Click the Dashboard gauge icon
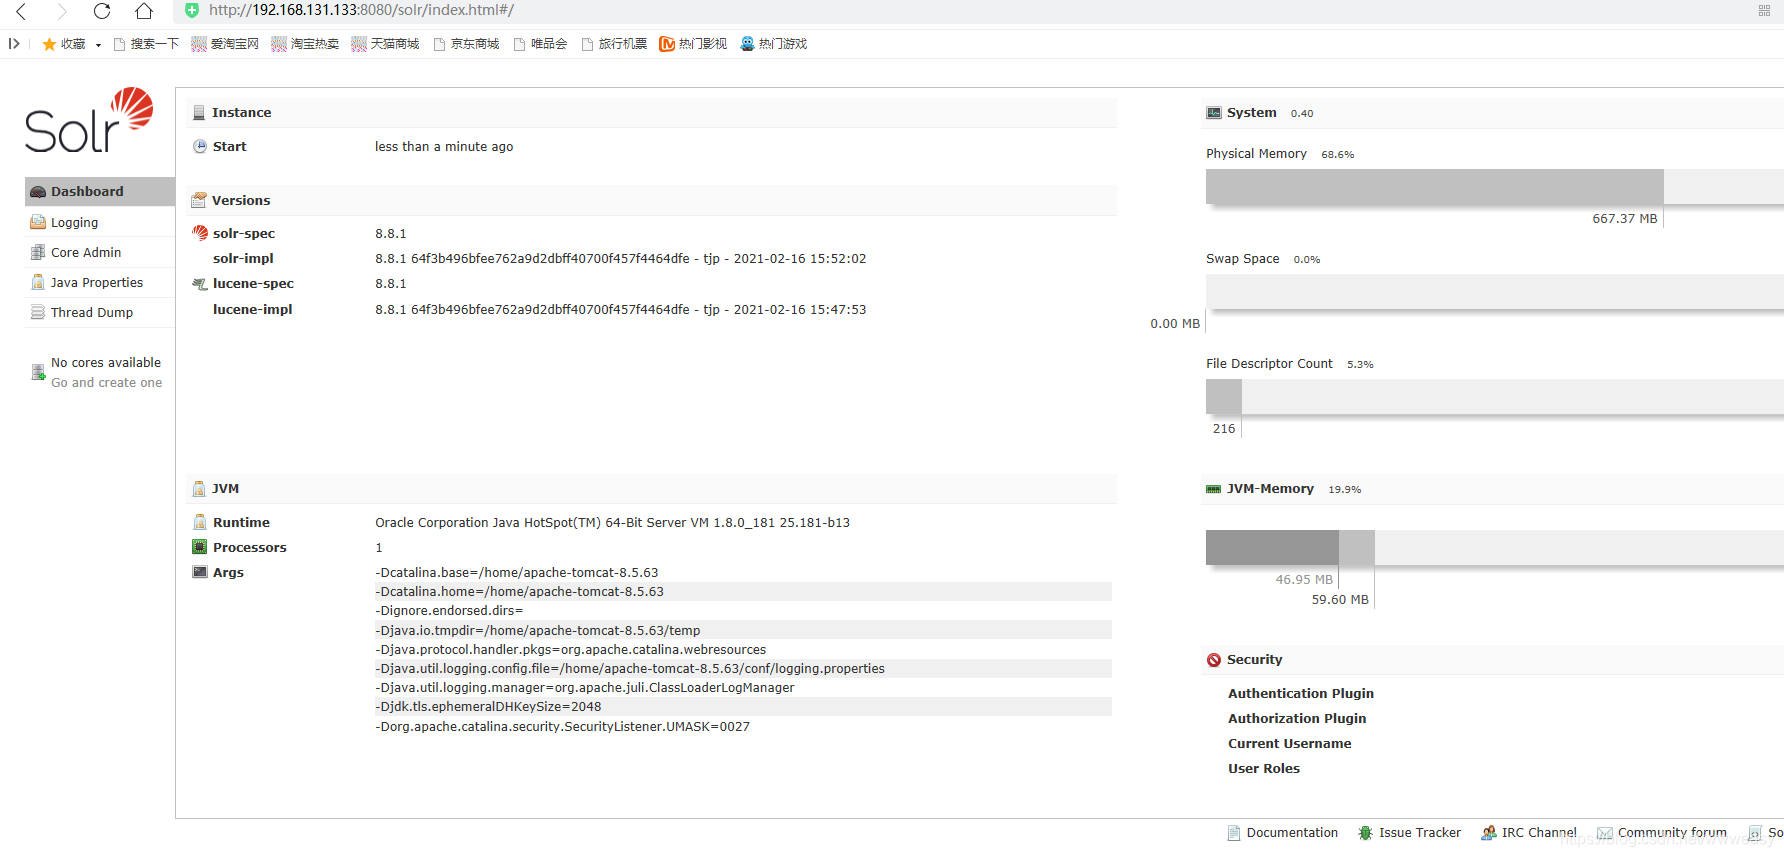Image resolution: width=1784 pixels, height=857 pixels. (x=38, y=192)
